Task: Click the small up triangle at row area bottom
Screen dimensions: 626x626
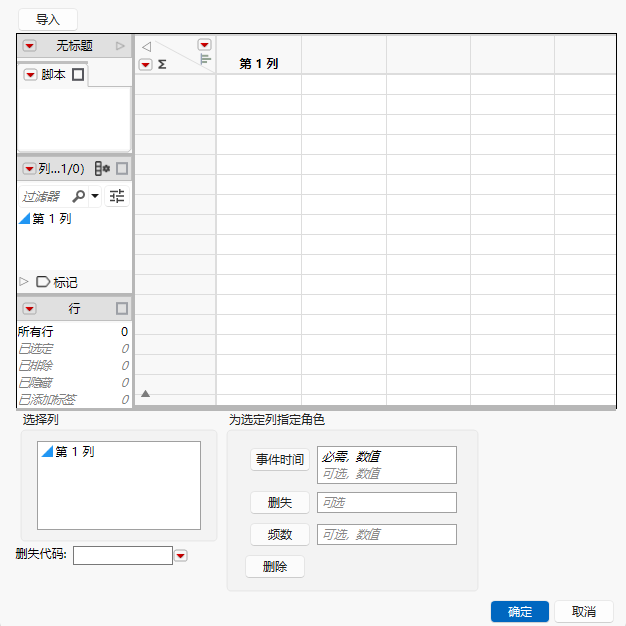Action: [145, 394]
